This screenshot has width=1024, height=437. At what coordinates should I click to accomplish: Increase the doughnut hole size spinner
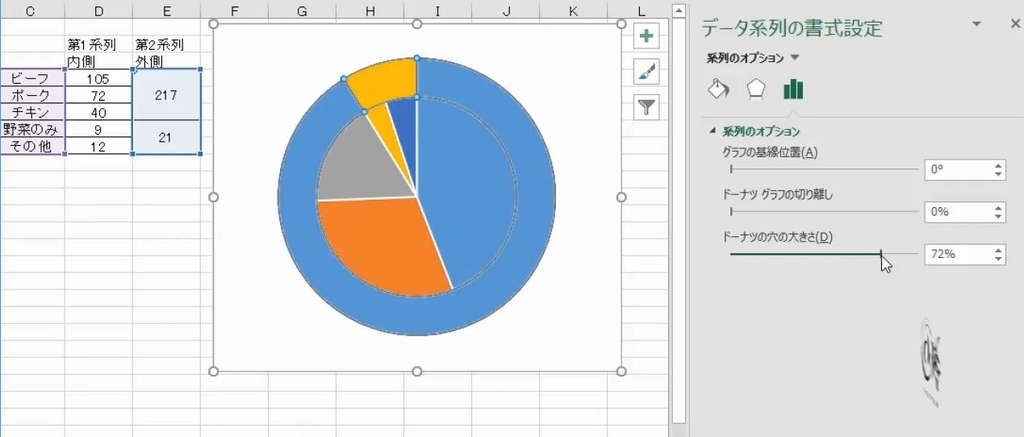(x=999, y=250)
